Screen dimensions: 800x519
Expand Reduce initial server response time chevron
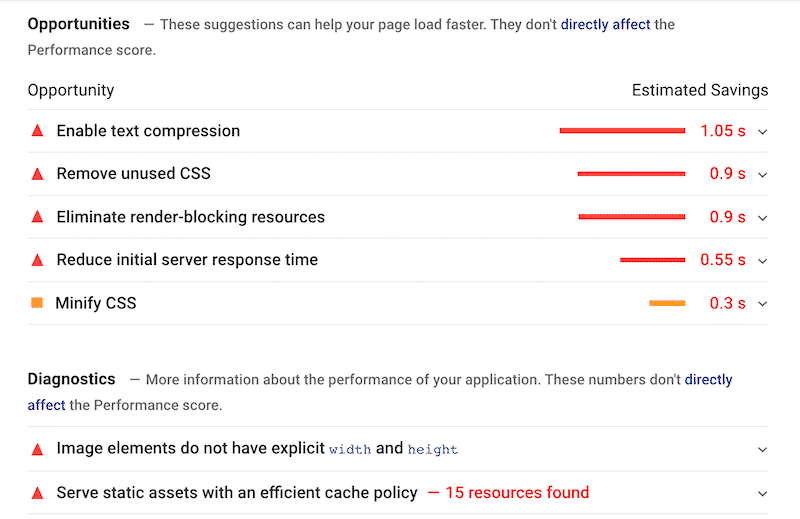pyautogui.click(x=763, y=260)
